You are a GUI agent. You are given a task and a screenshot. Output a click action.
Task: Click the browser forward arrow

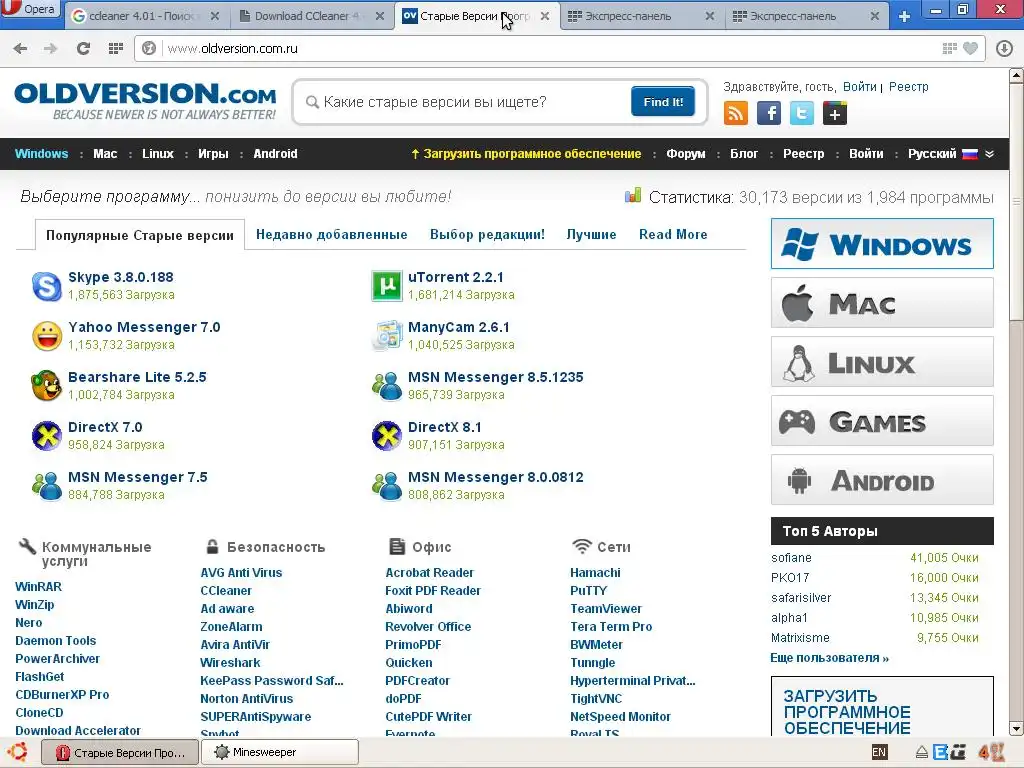pos(50,48)
